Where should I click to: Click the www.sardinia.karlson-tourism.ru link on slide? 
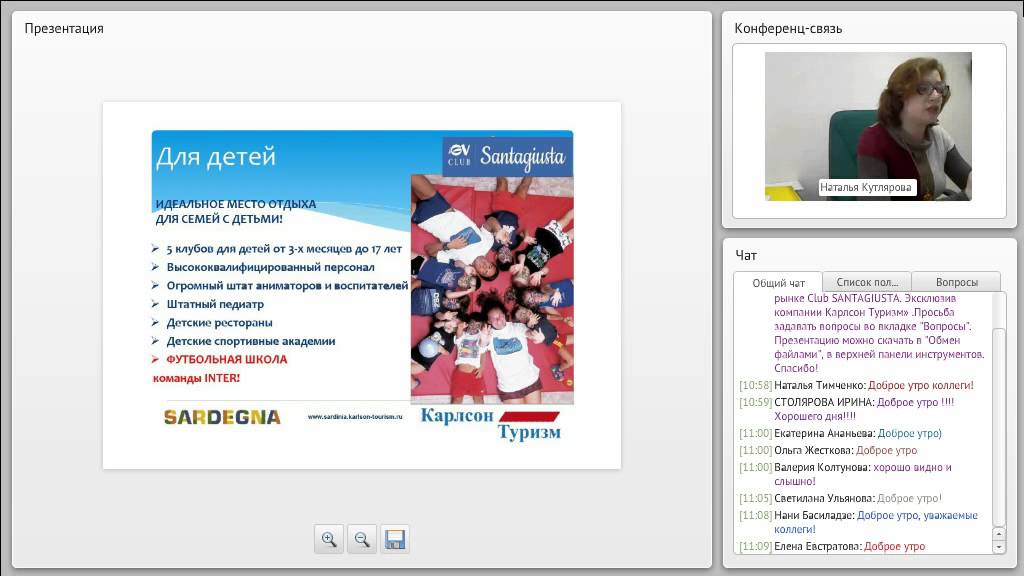click(x=355, y=417)
